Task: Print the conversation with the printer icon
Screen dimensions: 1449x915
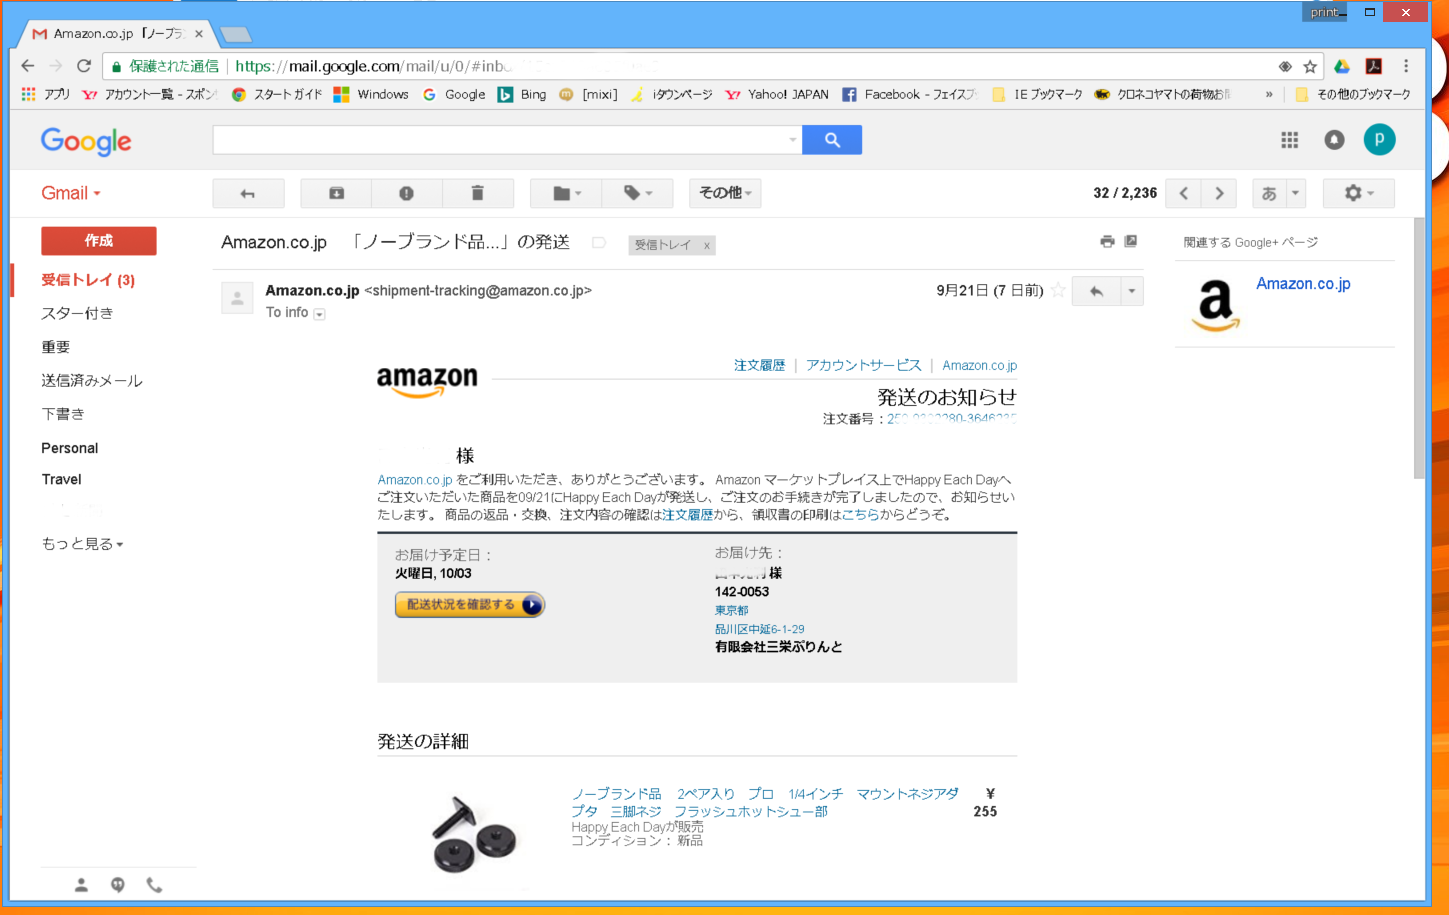Action: 1107,241
